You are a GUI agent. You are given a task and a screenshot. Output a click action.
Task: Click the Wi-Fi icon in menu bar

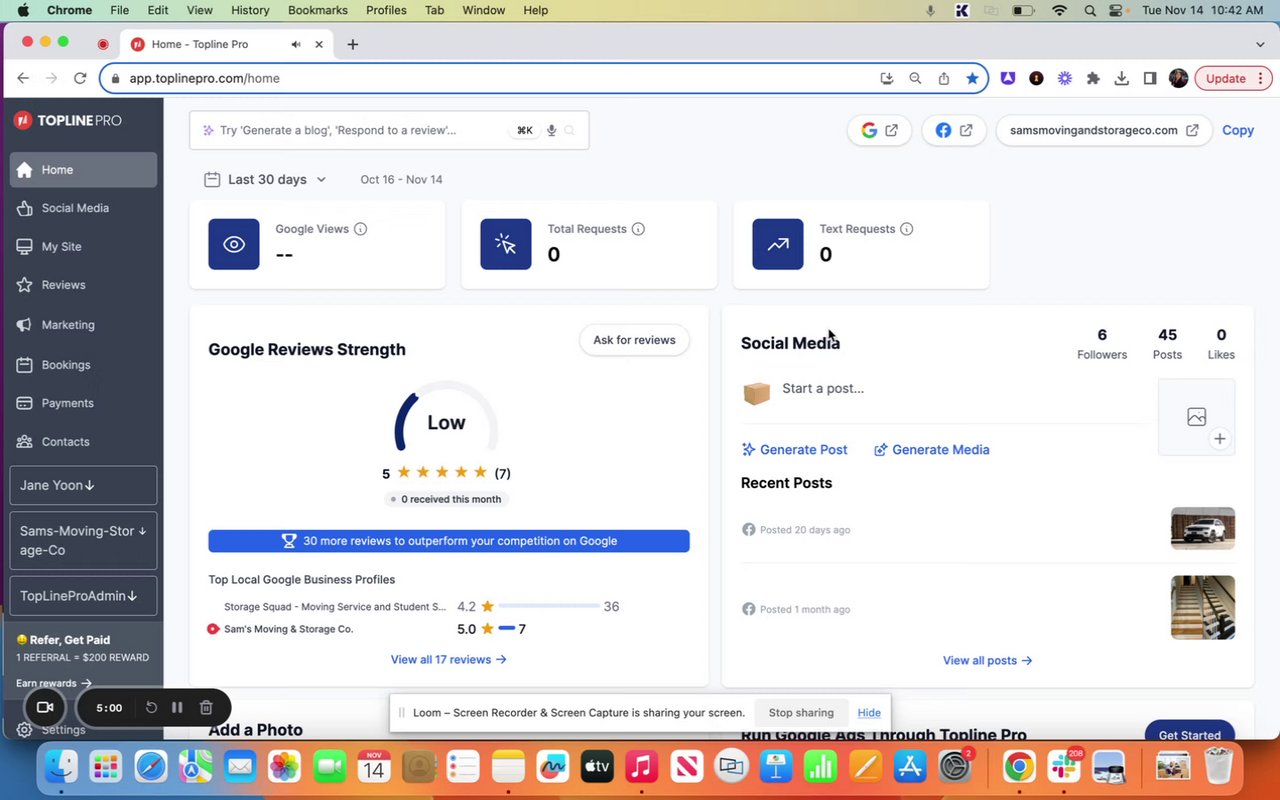1059,10
